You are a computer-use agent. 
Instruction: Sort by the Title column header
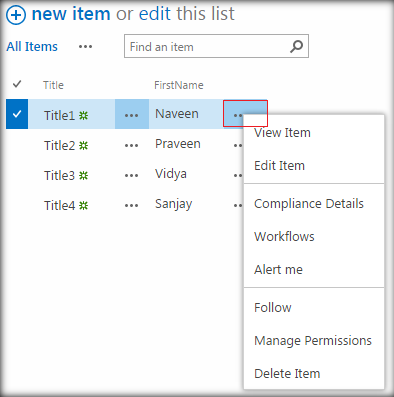coord(53,85)
